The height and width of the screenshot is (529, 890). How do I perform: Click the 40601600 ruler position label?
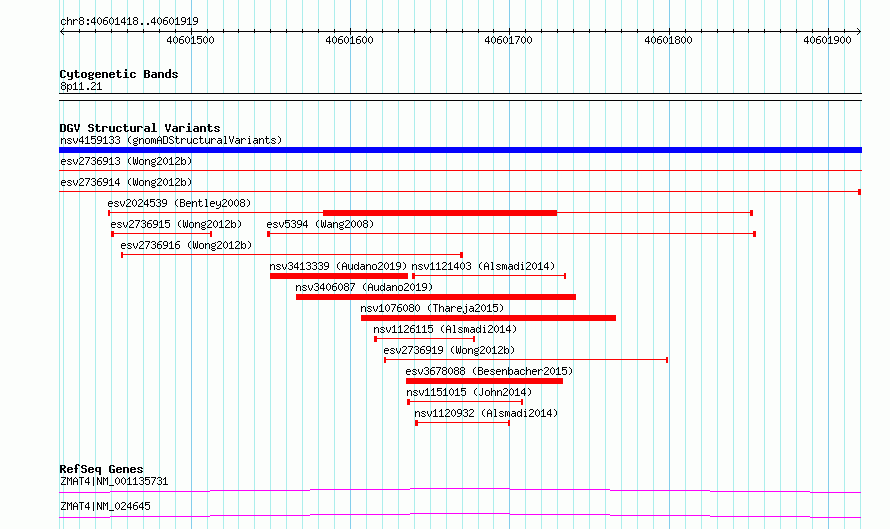(x=349, y=40)
